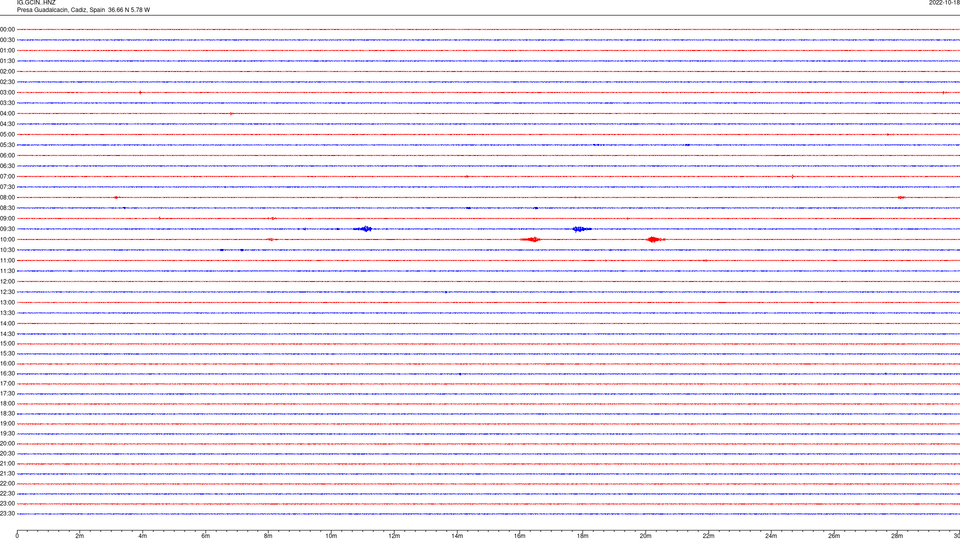Viewport: 960px width, 540px height.
Task: Select the 00:30 row label
Action: pos(7,40)
